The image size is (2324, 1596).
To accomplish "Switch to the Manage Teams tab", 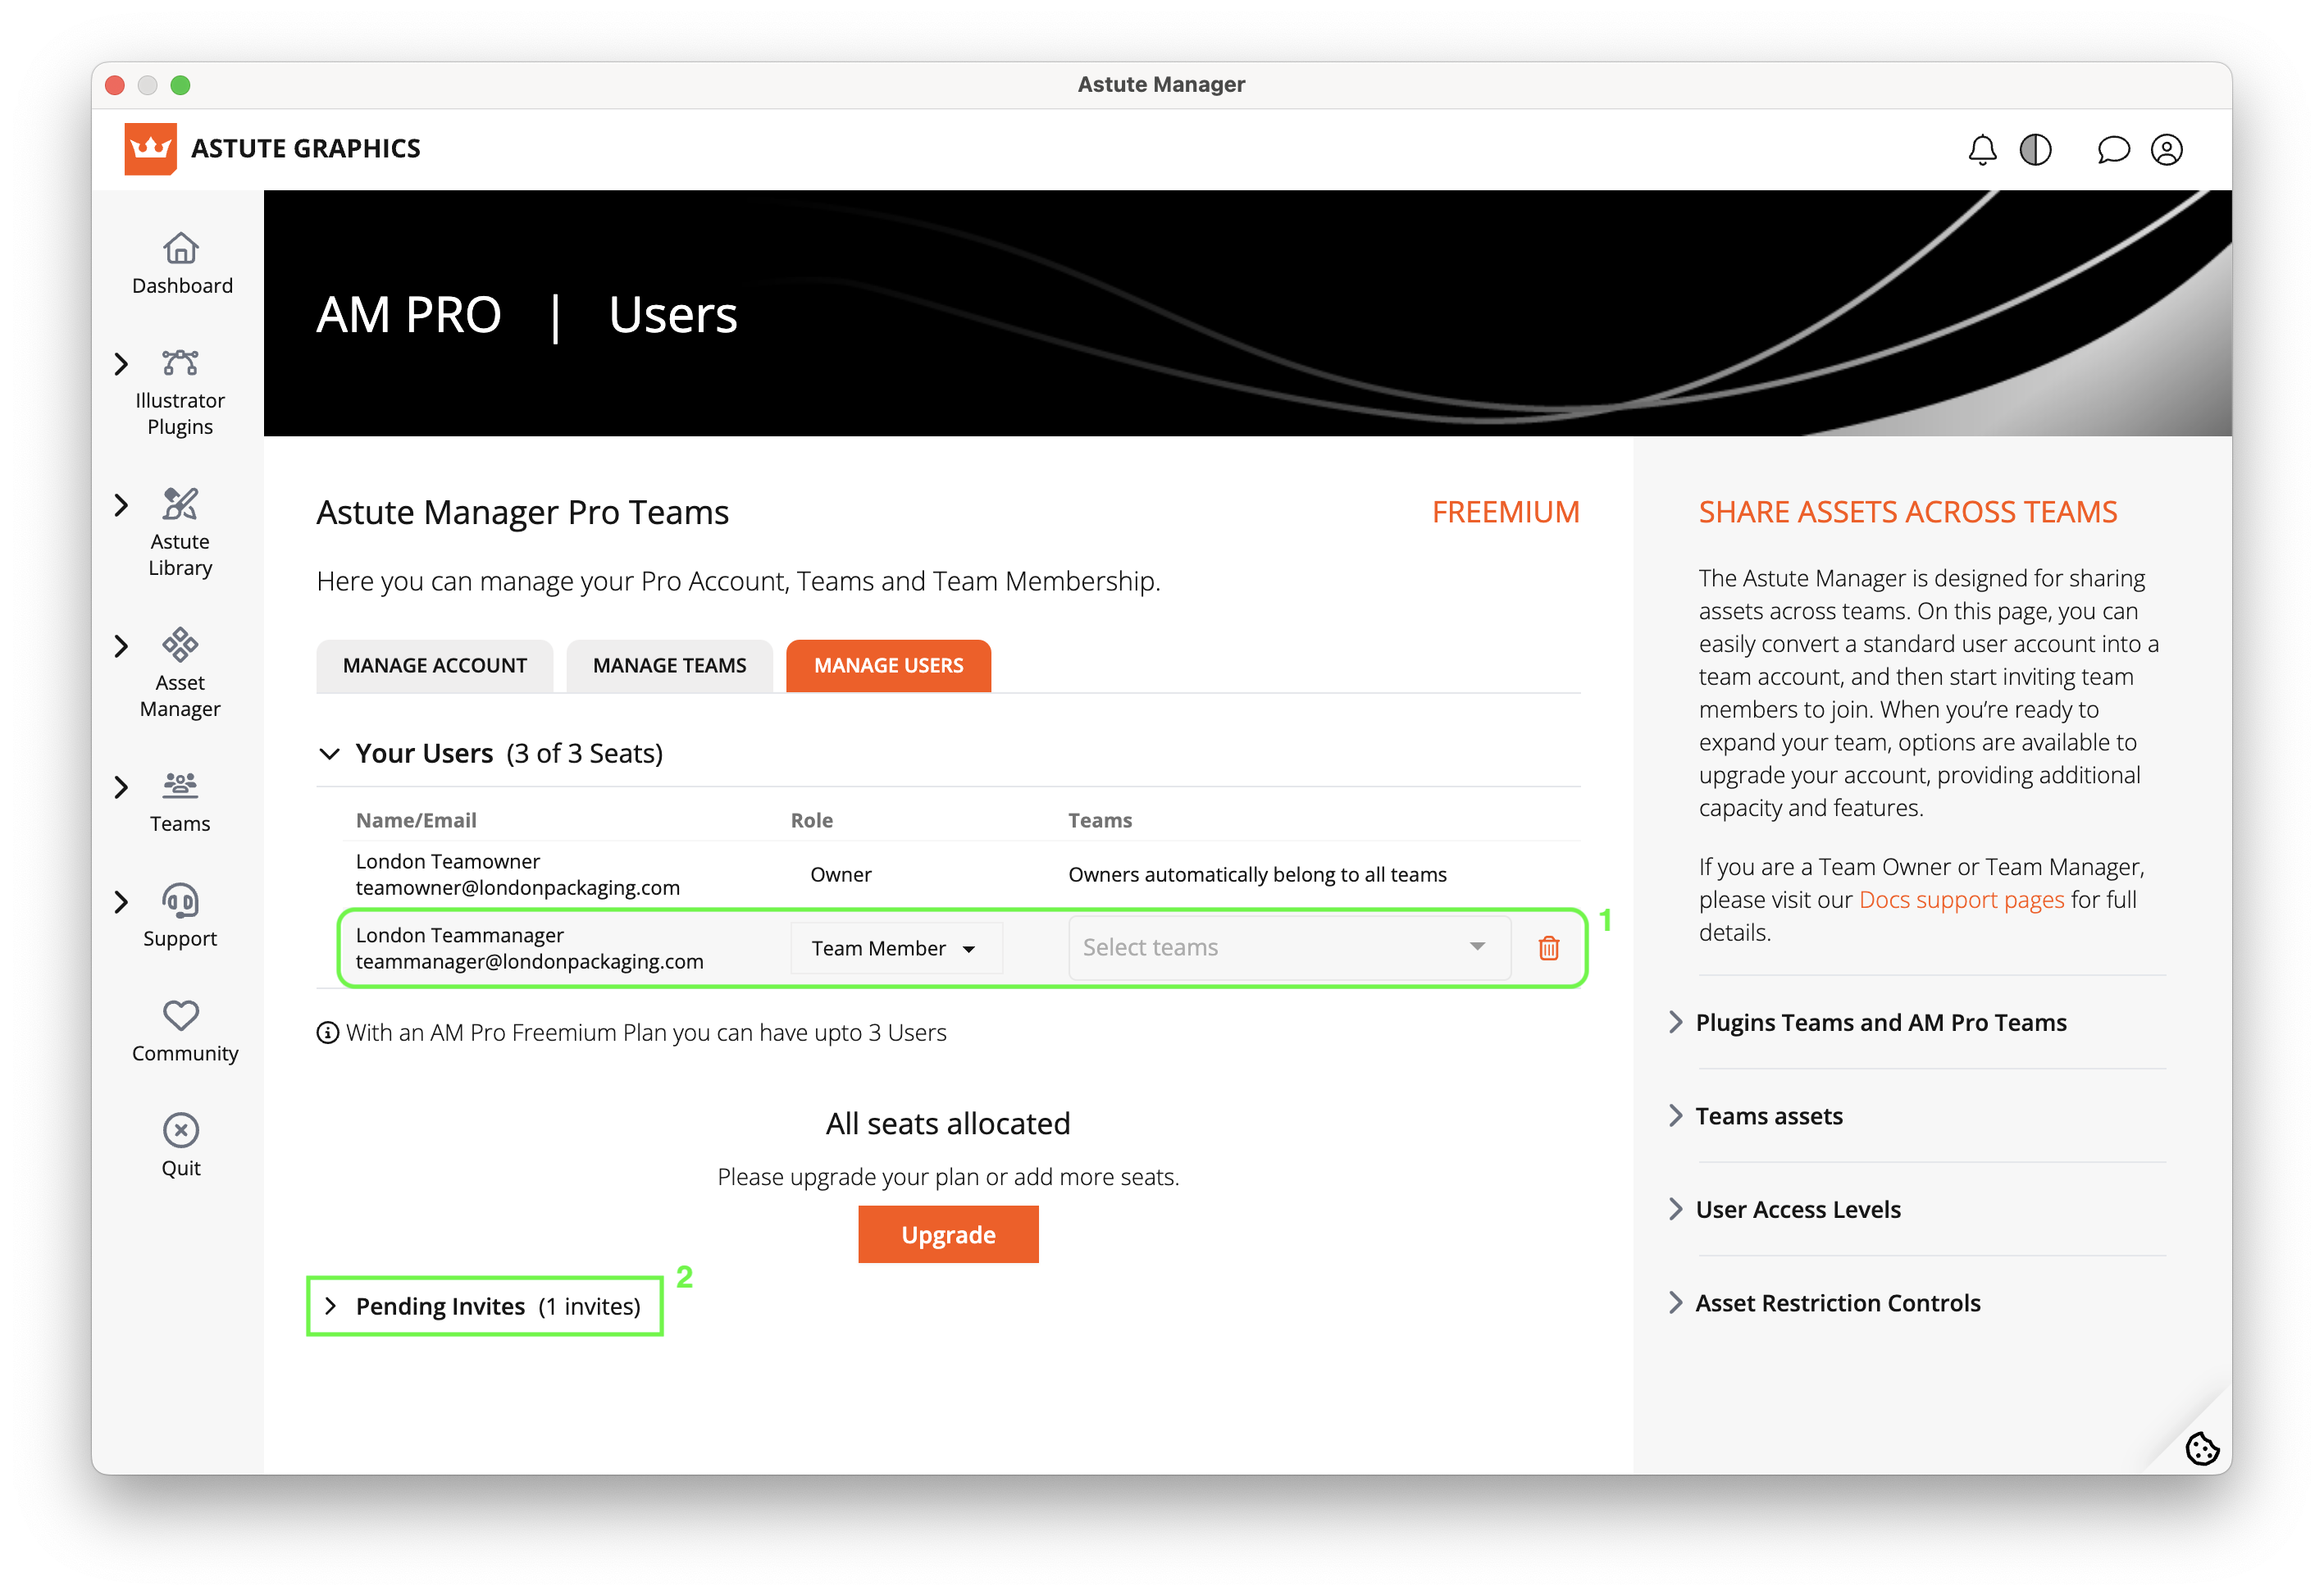I will (669, 666).
